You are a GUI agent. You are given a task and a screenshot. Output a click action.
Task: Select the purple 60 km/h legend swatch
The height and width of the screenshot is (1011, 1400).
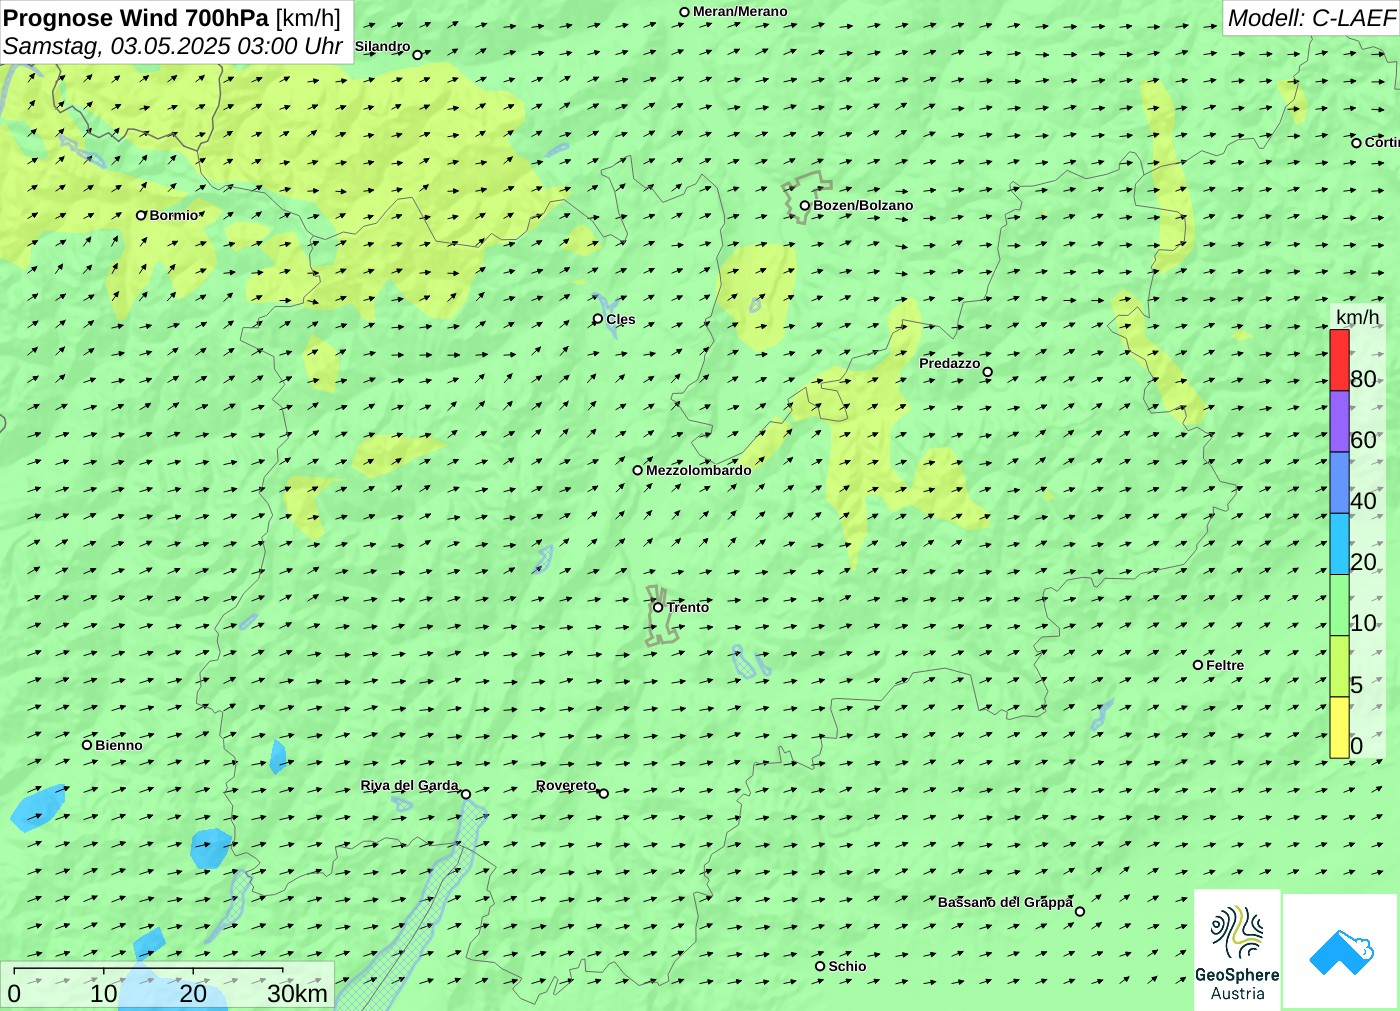1339,421
